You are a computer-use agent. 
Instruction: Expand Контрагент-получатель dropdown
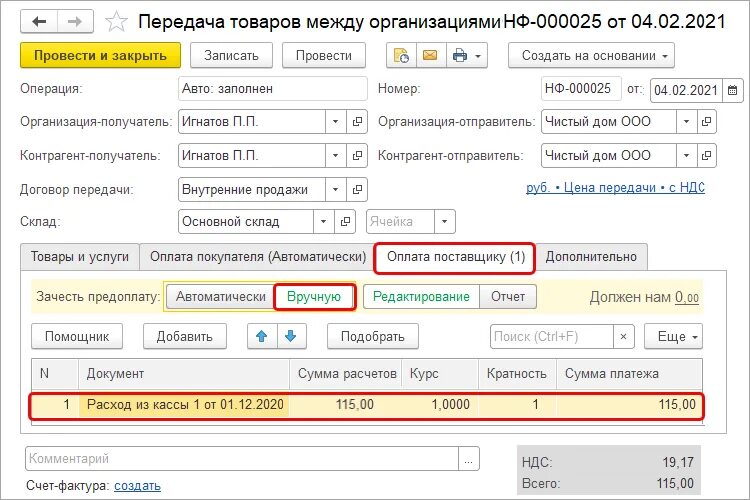pyautogui.click(x=335, y=156)
